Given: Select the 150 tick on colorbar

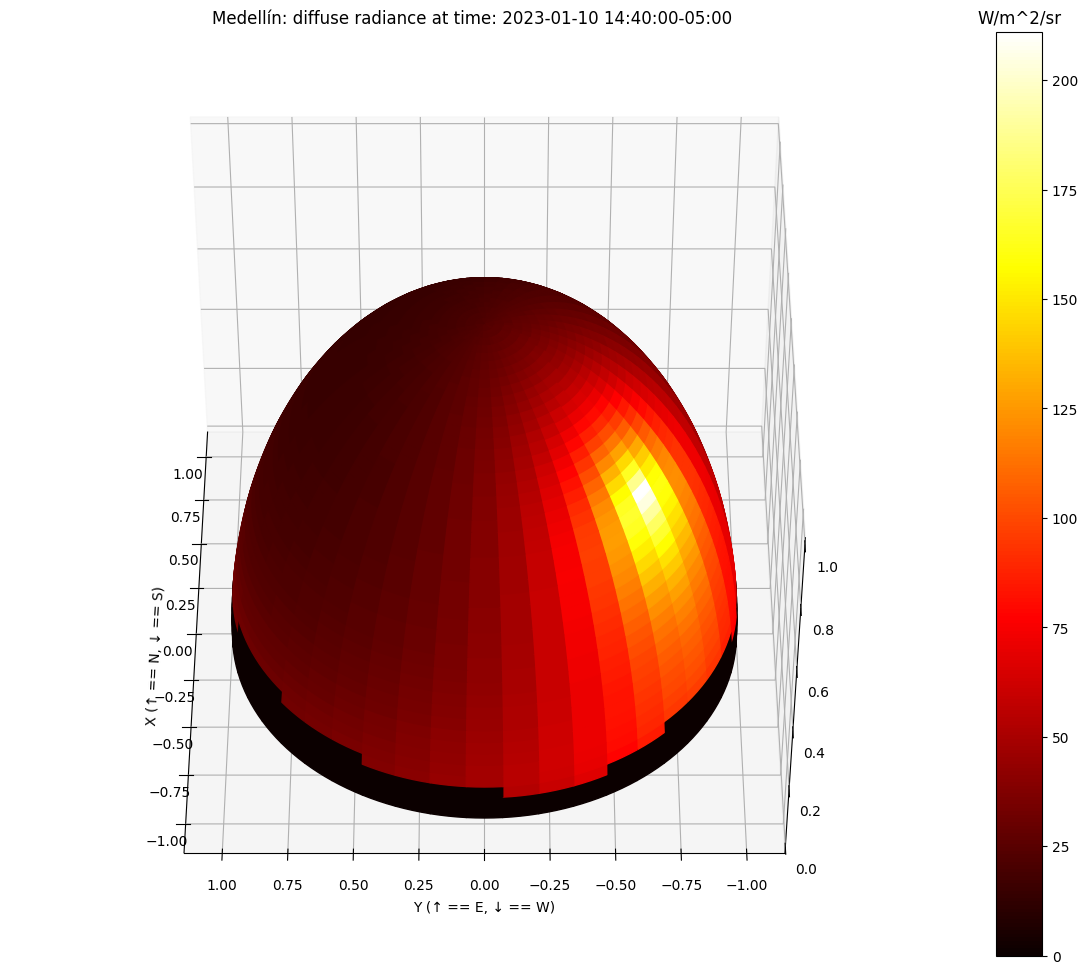Looking at the screenshot, I should tap(1064, 300).
